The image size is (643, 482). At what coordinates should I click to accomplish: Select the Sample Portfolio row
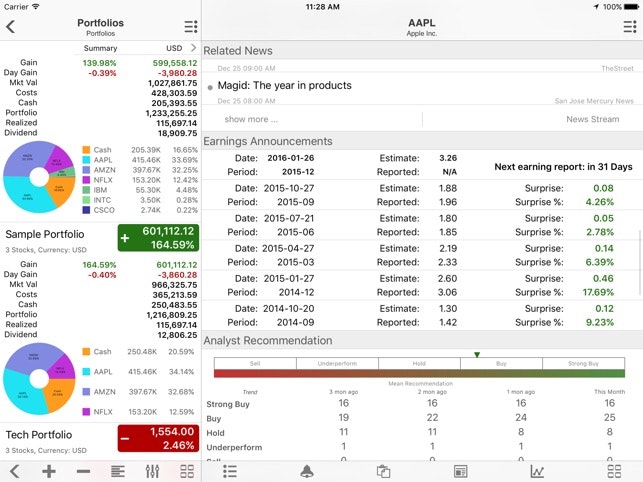coord(58,238)
